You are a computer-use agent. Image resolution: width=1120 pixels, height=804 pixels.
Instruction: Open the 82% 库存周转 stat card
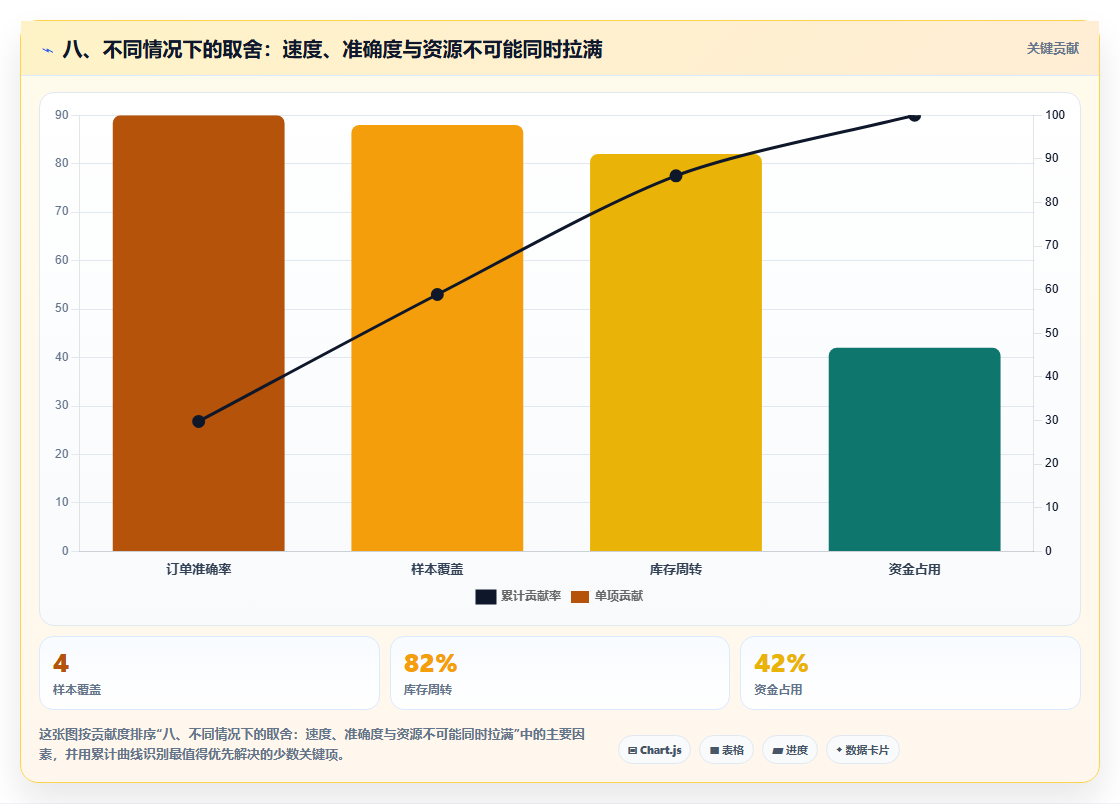[559, 673]
